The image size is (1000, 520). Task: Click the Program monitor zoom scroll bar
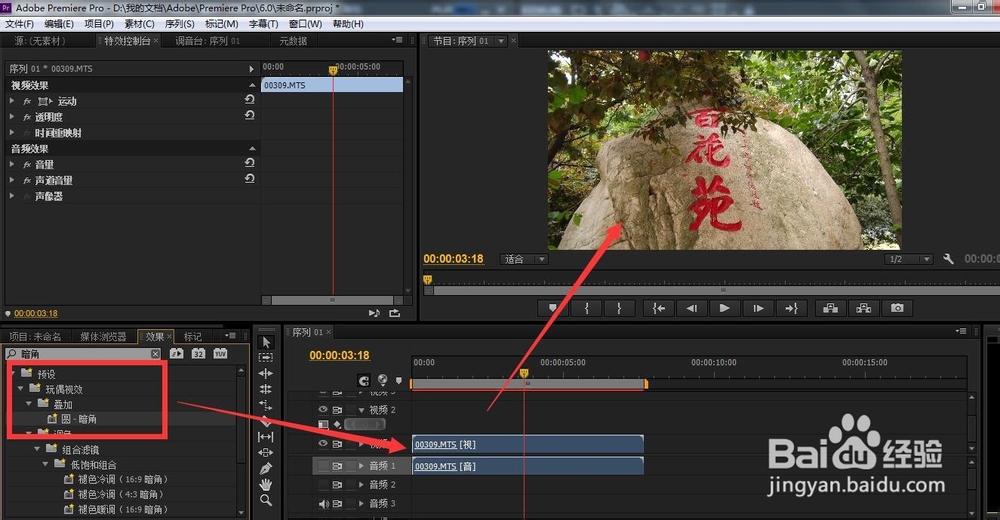click(x=716, y=290)
